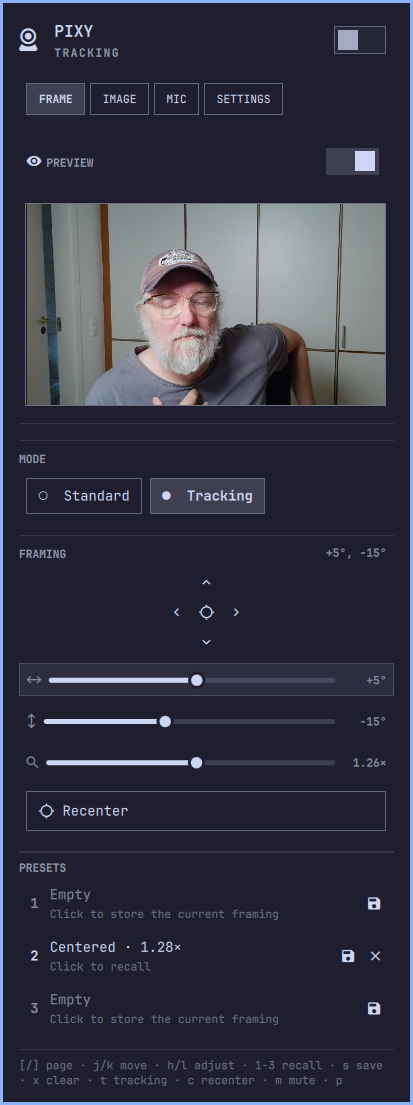Open the IMAGE tab
Image resolution: width=413 pixels, height=1105 pixels.
(119, 99)
